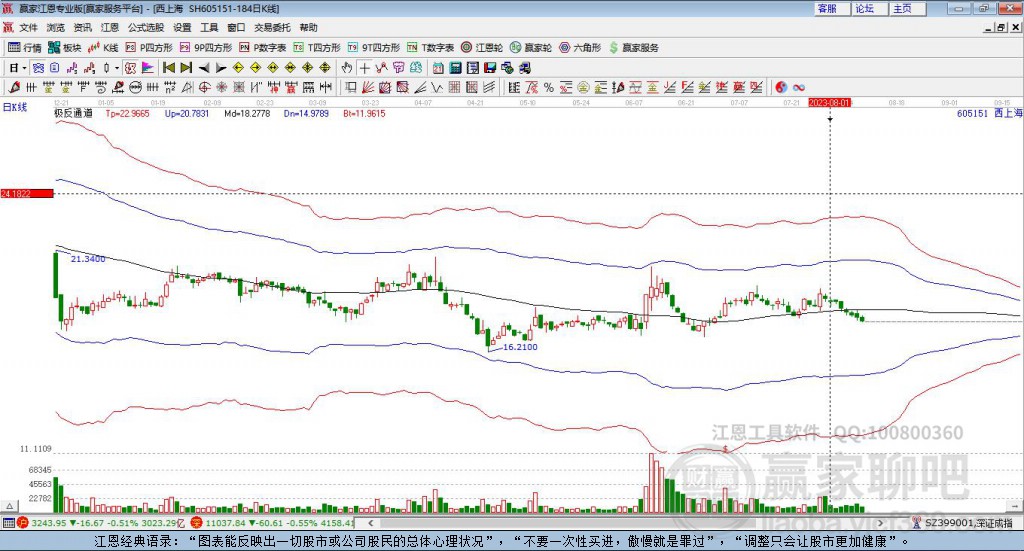The width and height of the screenshot is (1024, 551).
Task: Open the 文件 menu
Action: pos(28,27)
